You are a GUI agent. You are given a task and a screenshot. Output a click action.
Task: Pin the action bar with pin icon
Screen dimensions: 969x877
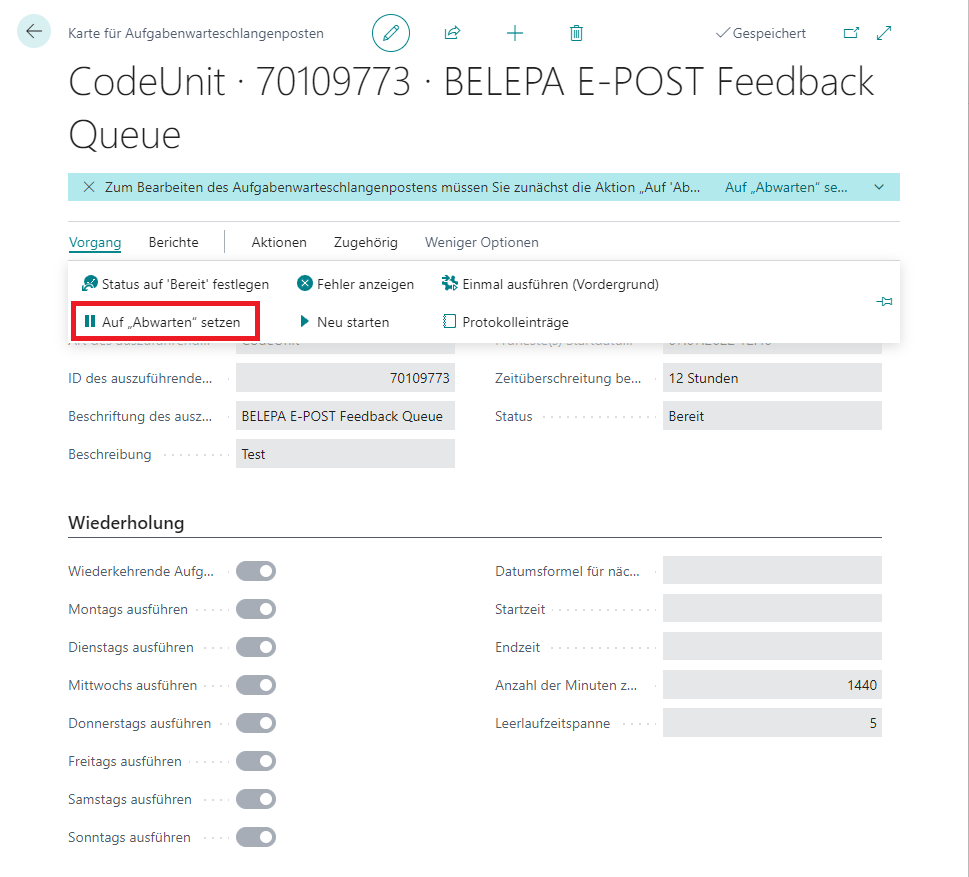[884, 302]
